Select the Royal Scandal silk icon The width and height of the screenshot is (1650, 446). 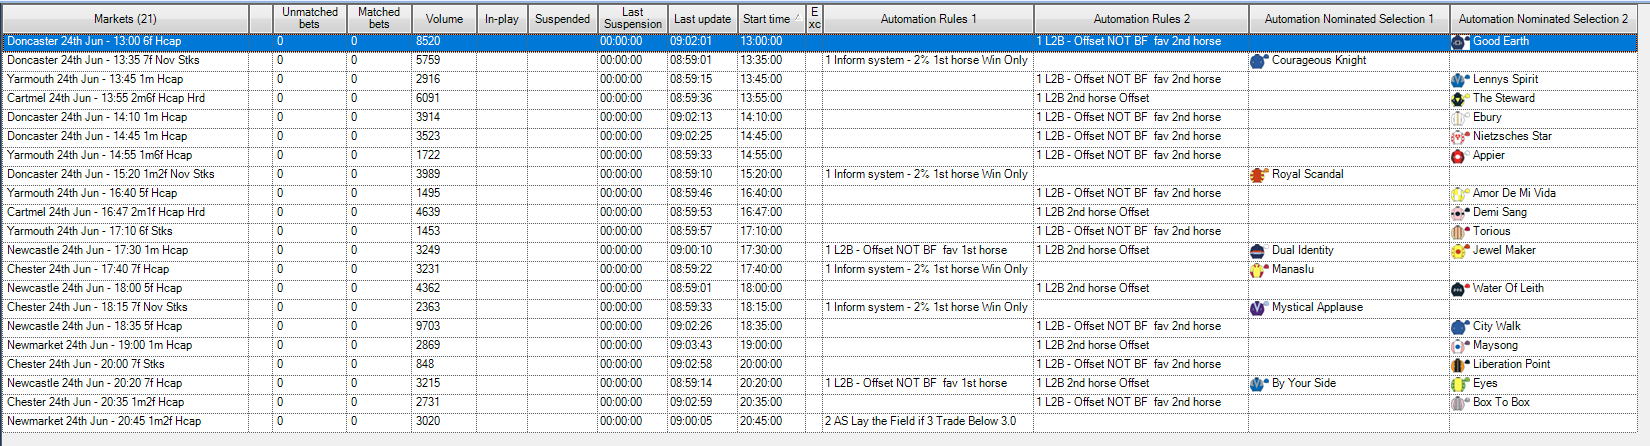pos(1258,175)
